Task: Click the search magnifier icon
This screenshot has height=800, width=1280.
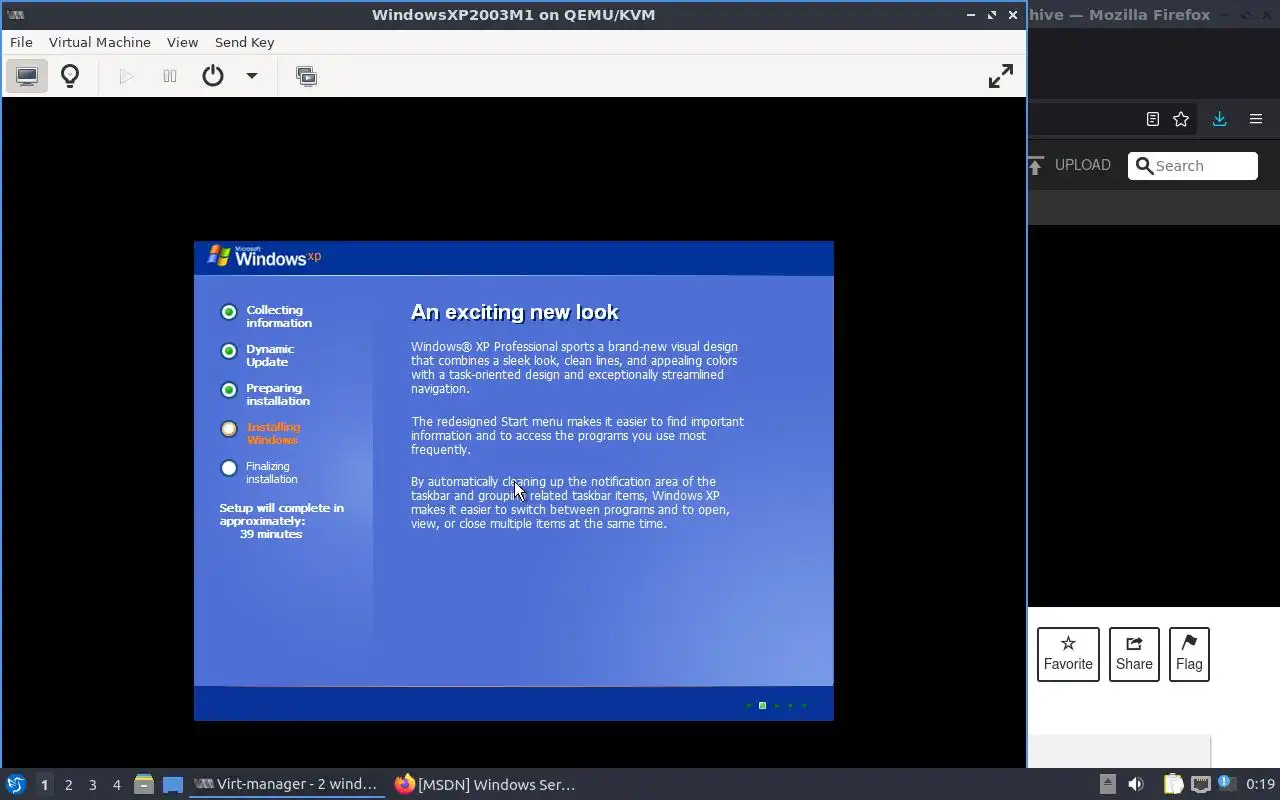Action: click(1144, 166)
